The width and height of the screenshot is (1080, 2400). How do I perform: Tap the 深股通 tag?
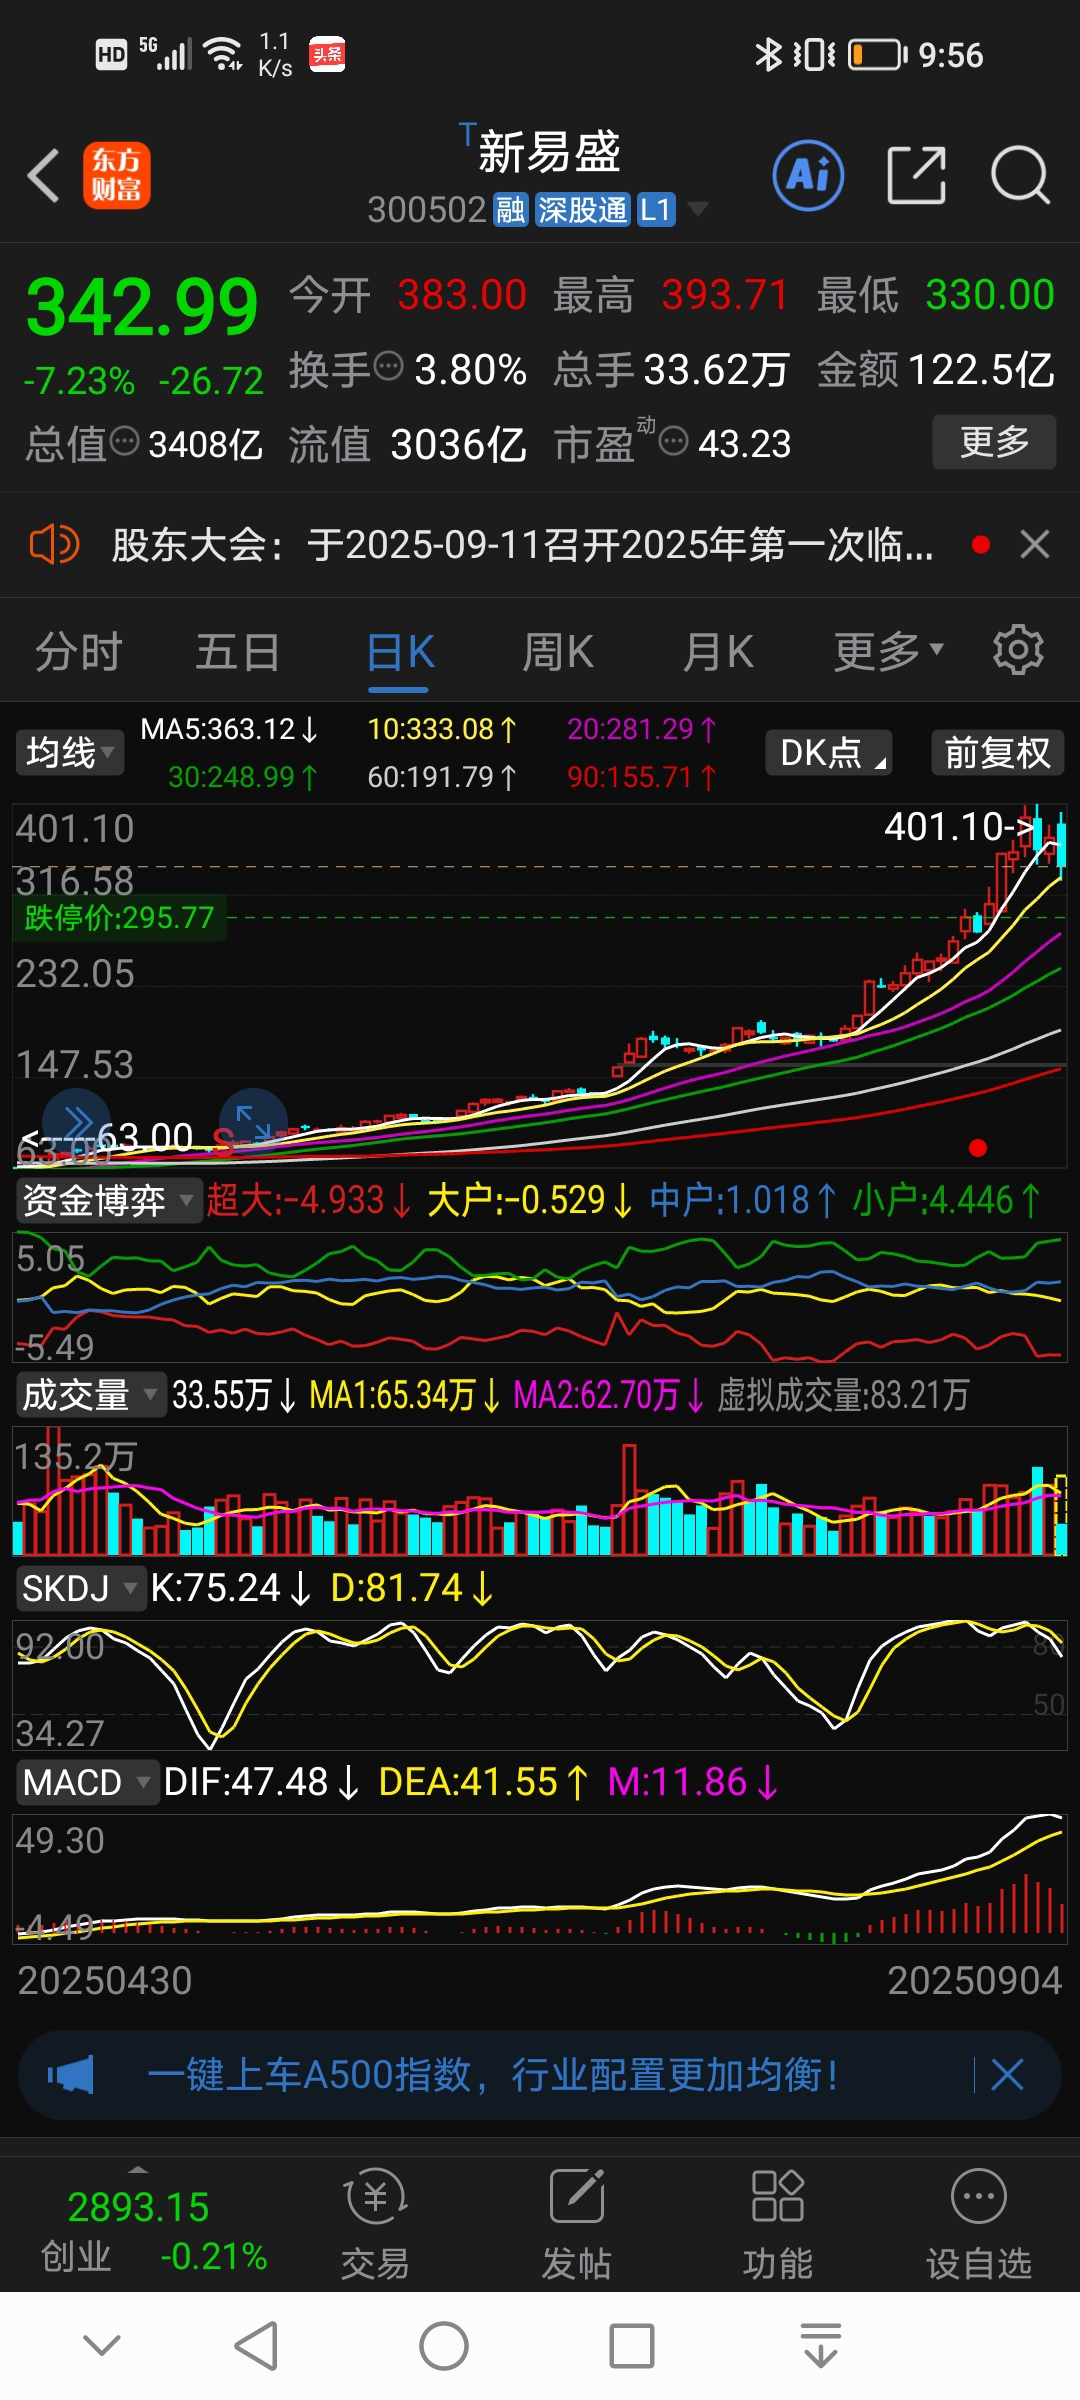(x=582, y=209)
